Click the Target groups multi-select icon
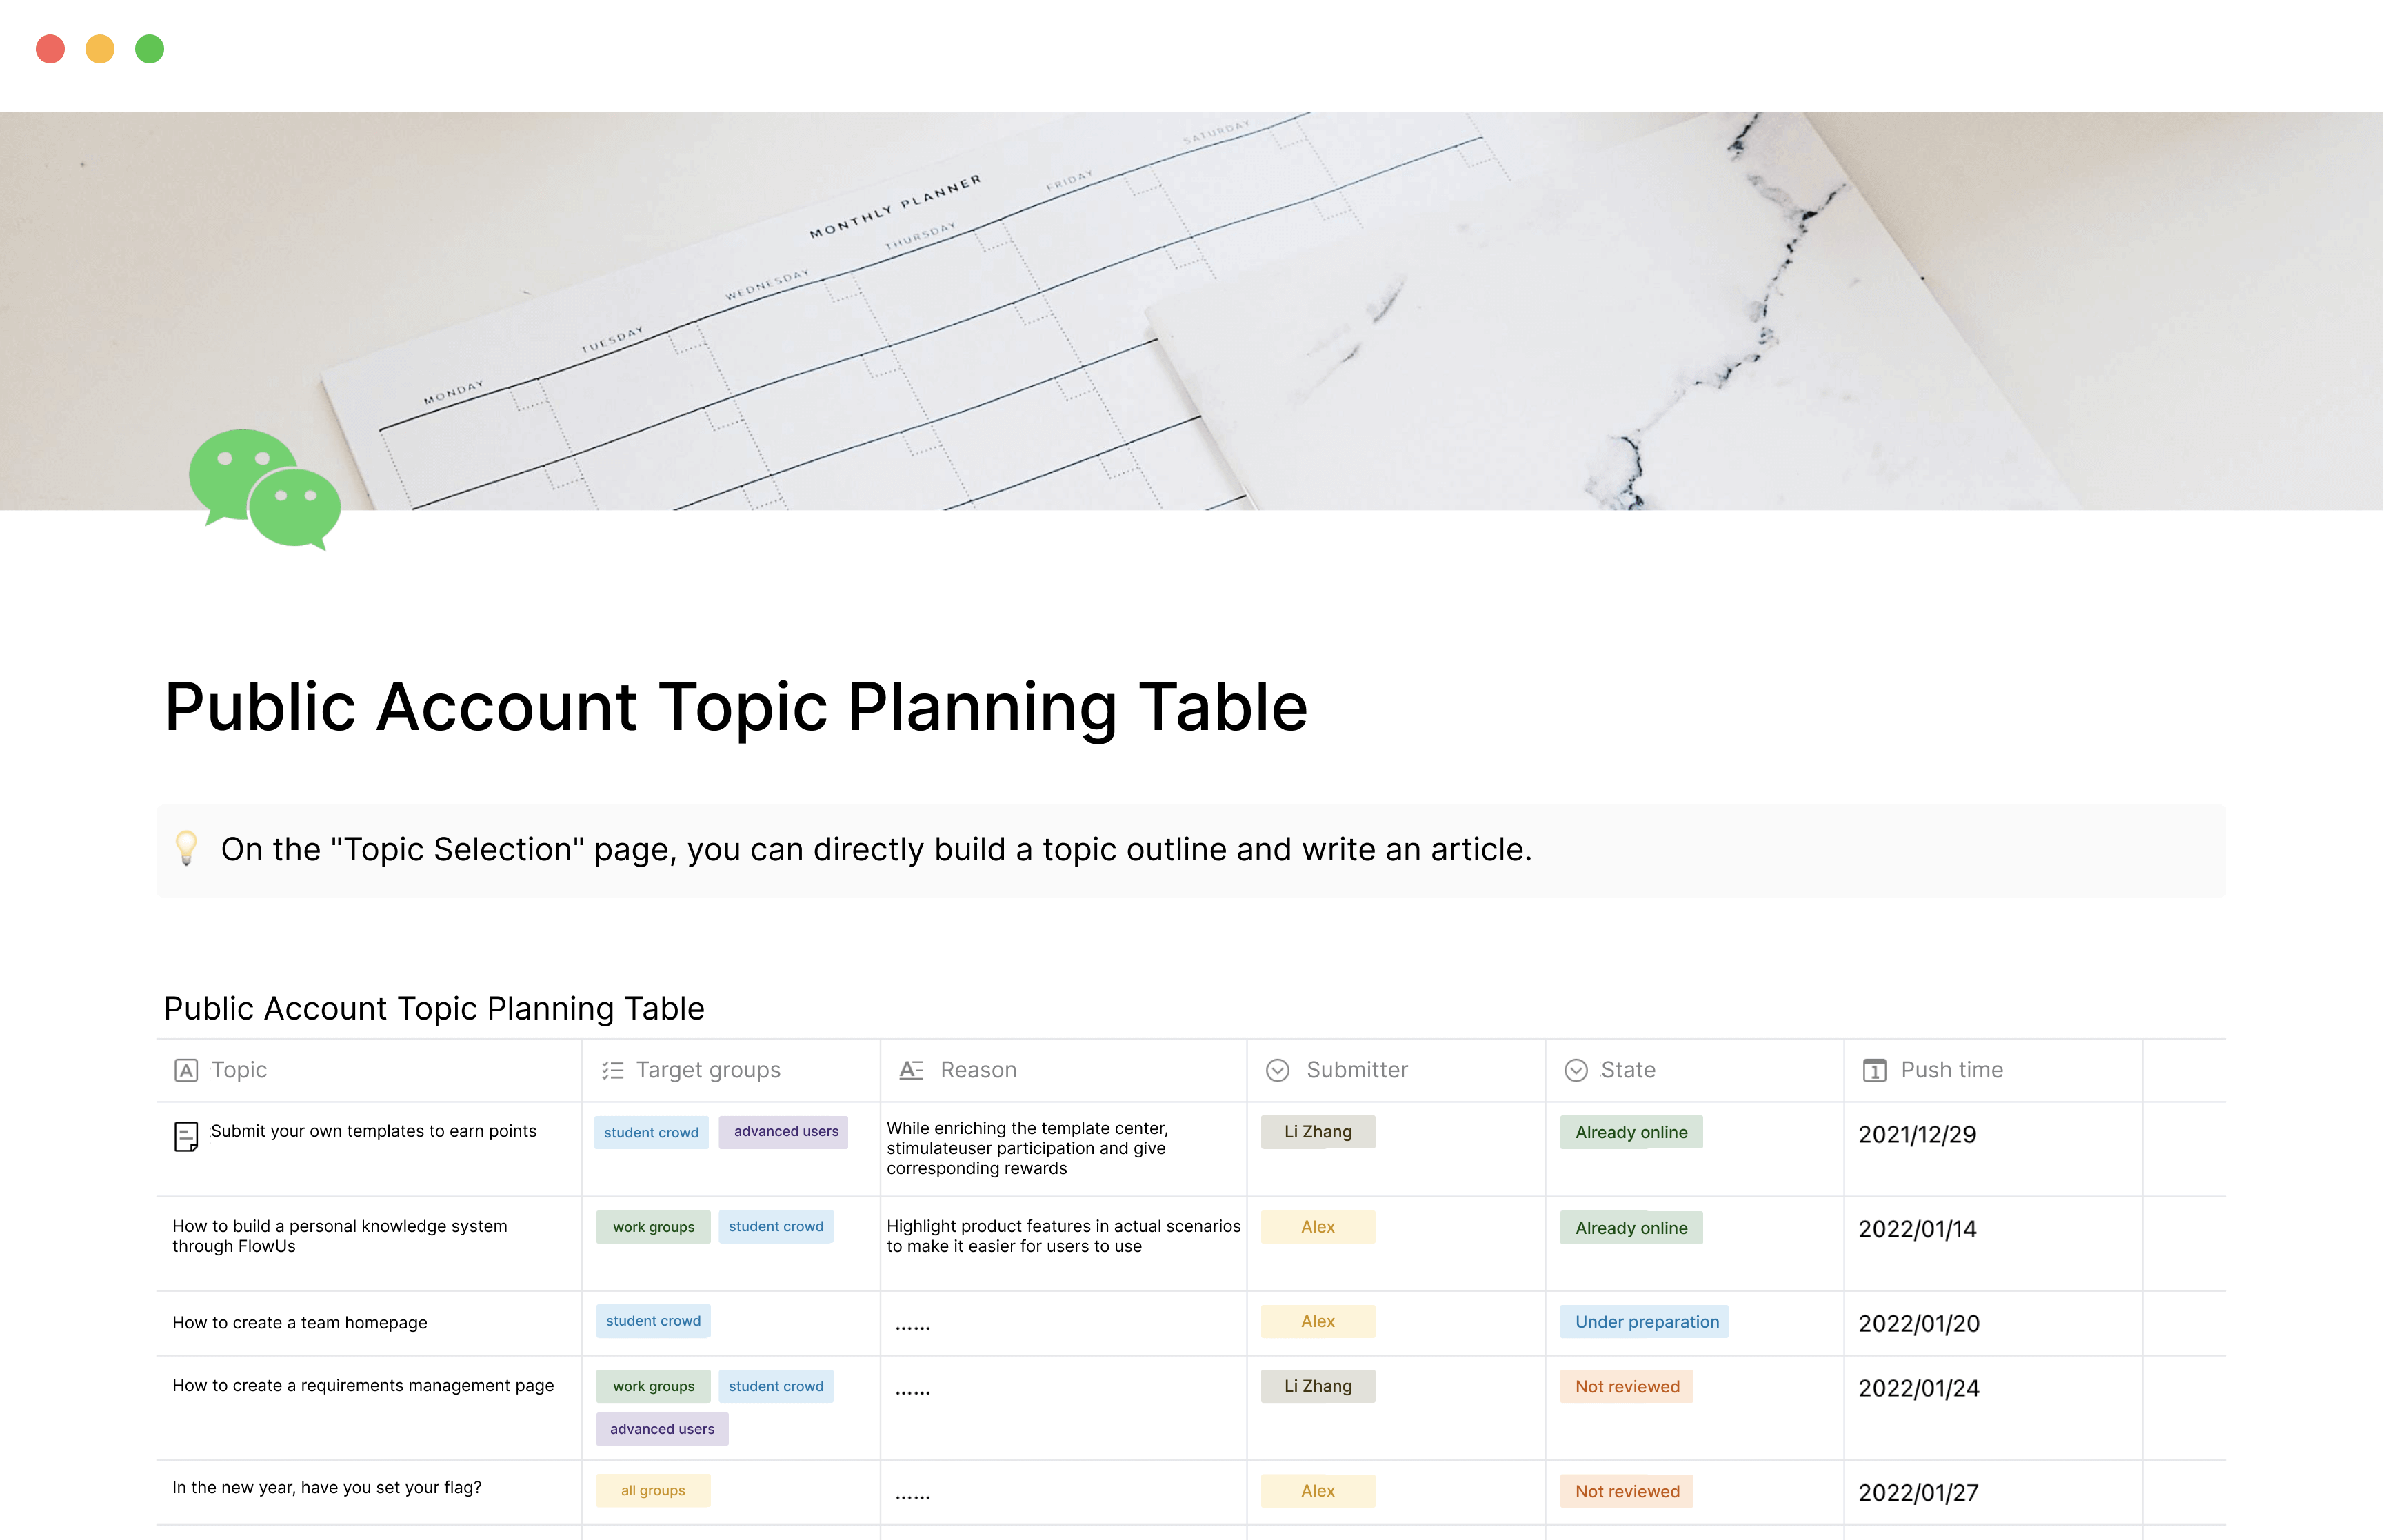 613,1070
